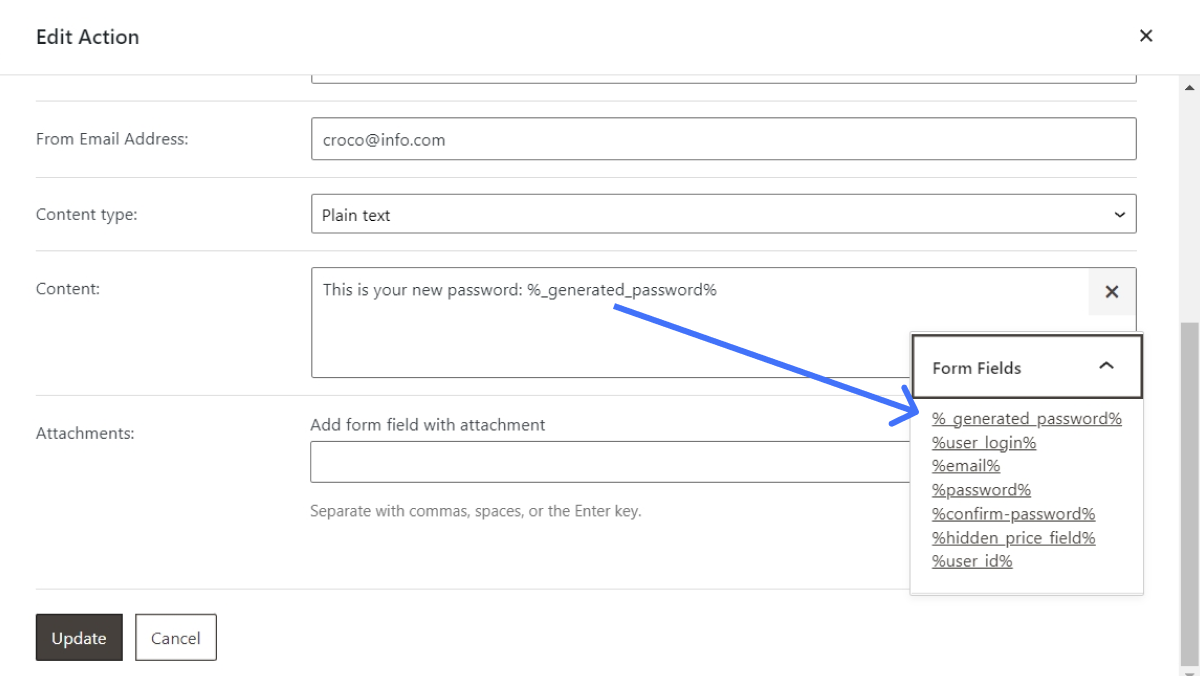Insert the %user_login% macro
This screenshot has height=676, width=1200.
click(x=983, y=443)
